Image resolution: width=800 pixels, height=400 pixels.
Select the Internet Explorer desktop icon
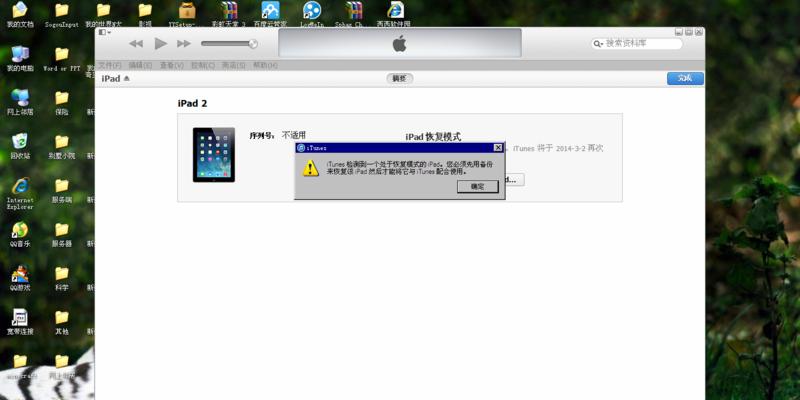pyautogui.click(x=20, y=193)
